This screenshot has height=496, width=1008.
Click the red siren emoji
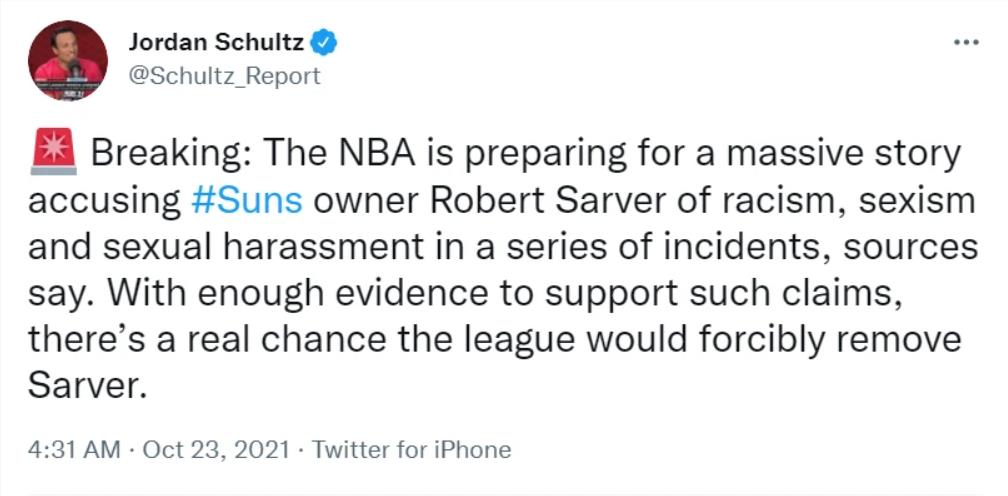click(52, 154)
